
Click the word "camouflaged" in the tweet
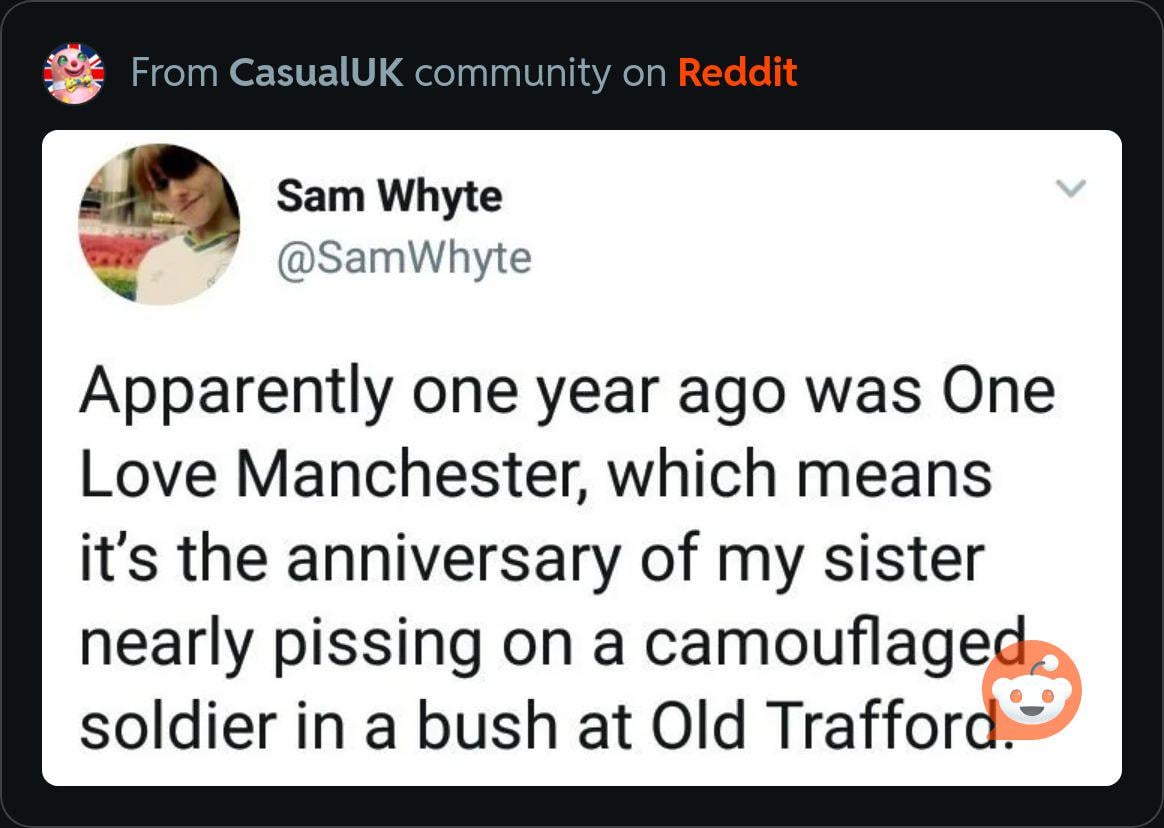tap(834, 645)
